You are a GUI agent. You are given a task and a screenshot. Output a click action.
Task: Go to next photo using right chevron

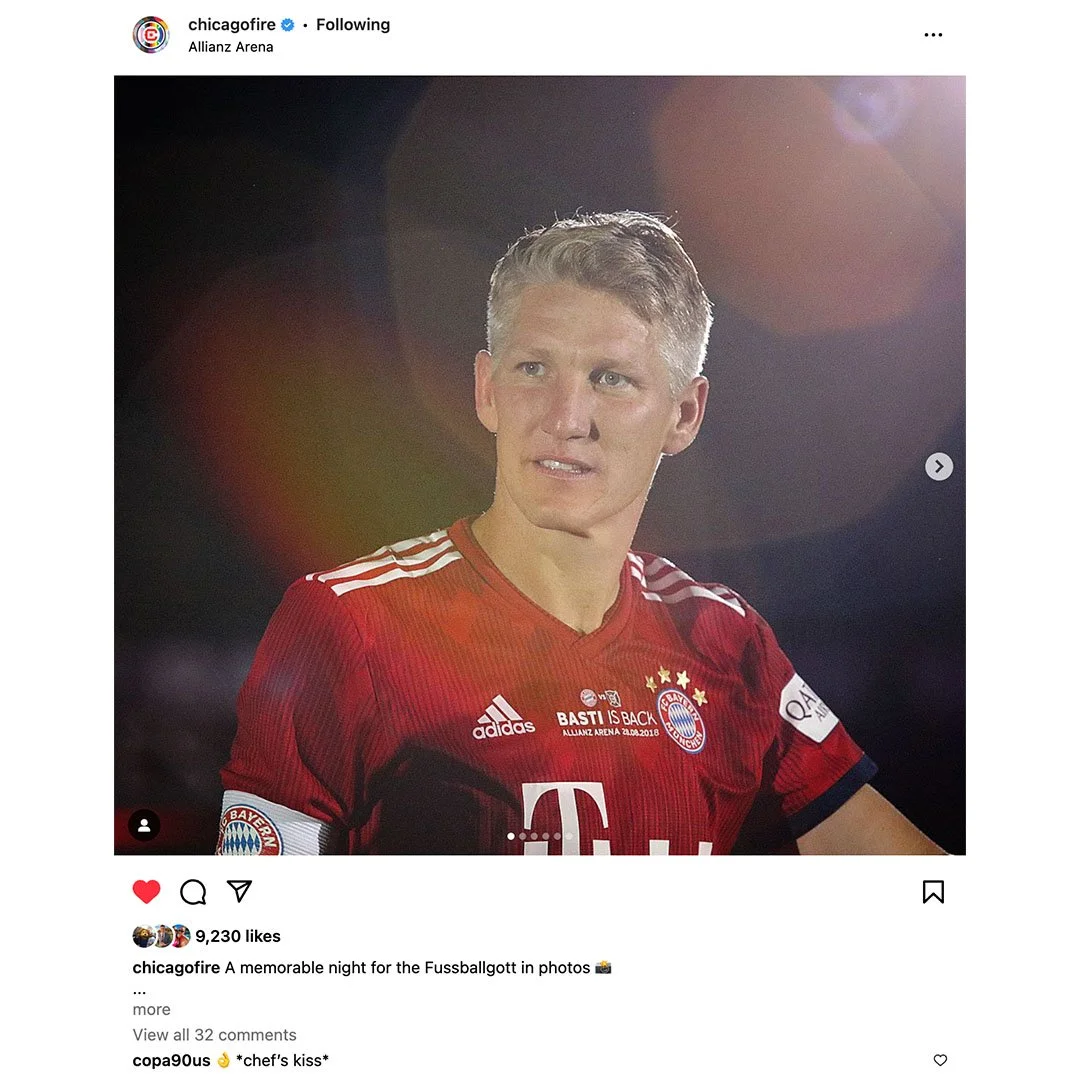939,466
